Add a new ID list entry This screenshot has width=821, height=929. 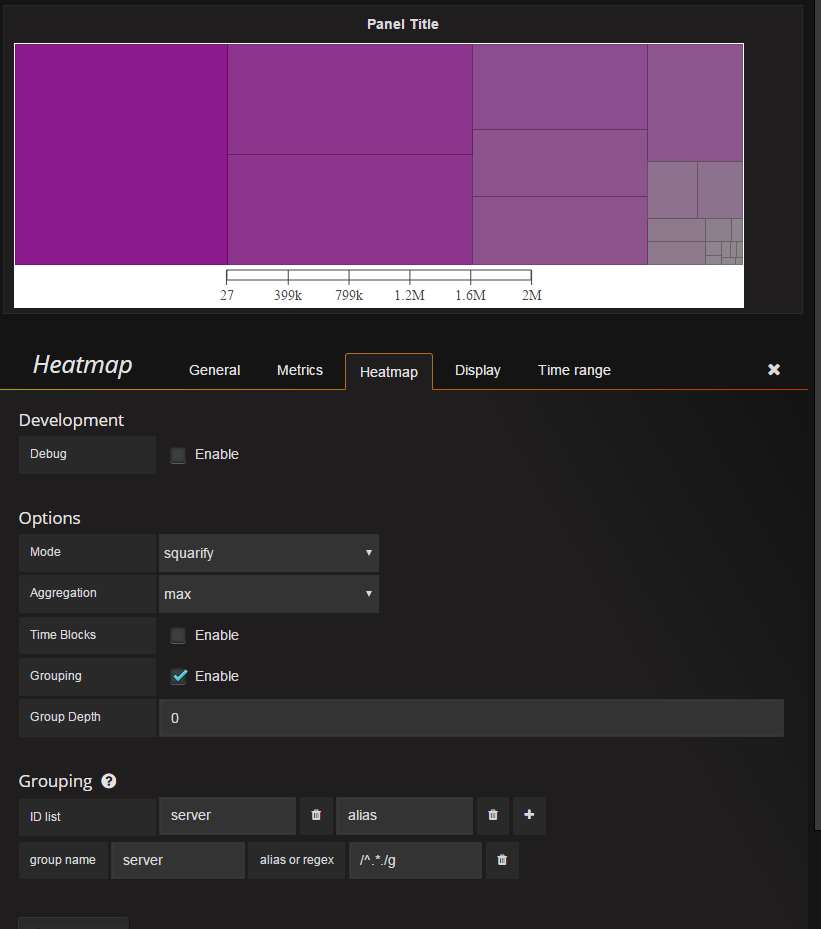pos(529,815)
